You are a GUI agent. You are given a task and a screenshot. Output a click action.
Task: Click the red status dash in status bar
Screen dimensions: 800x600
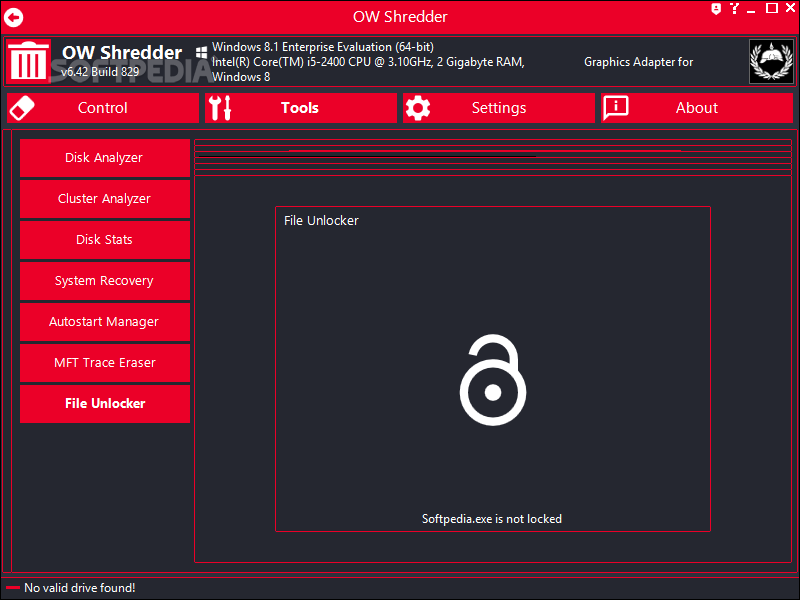[x=13, y=588]
